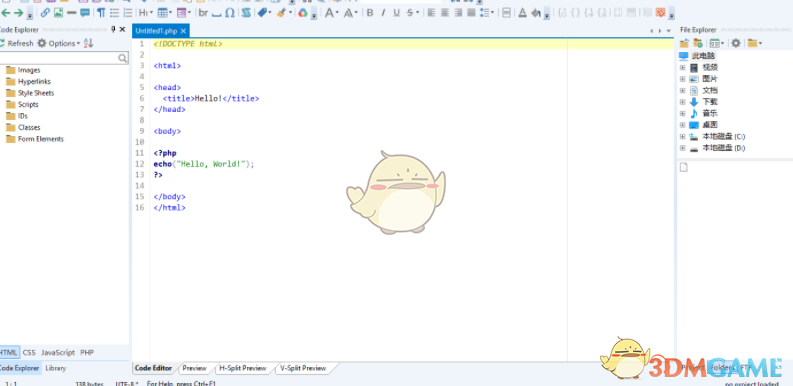The width and height of the screenshot is (793, 386).
Task: Open the colorful color picker icon
Action: pyautogui.click(x=302, y=13)
